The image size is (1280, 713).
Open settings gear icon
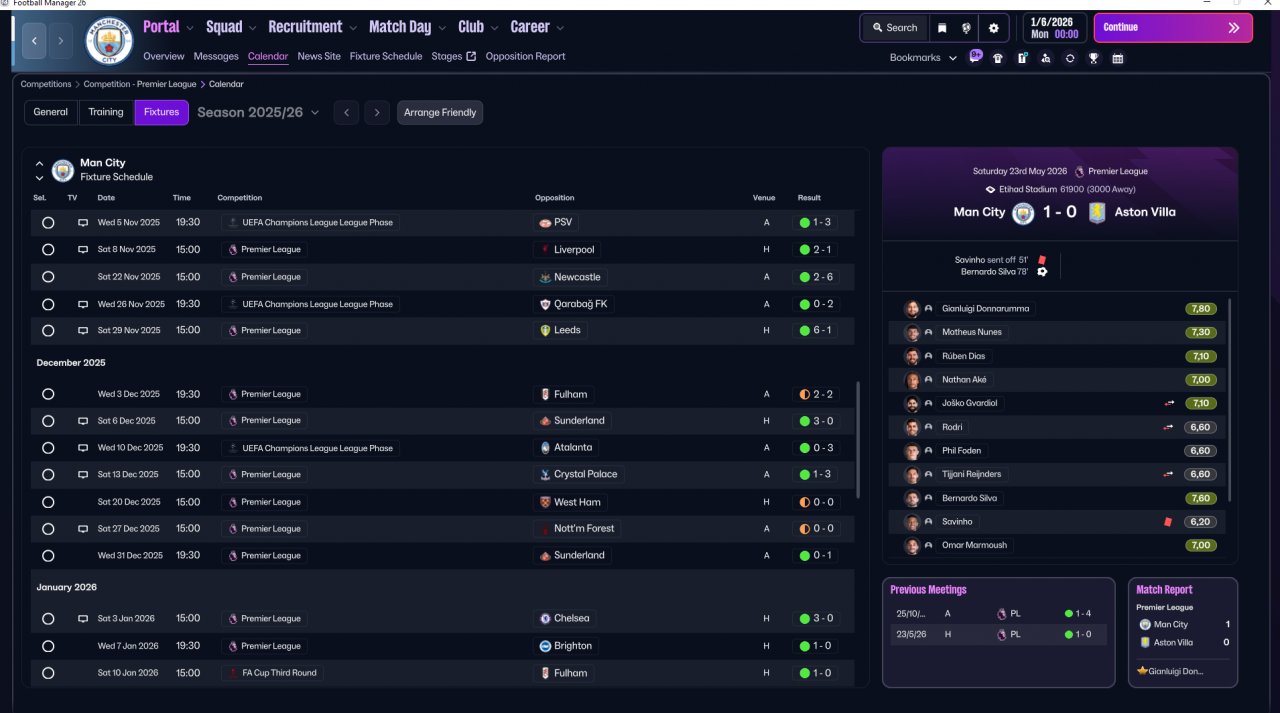click(993, 28)
